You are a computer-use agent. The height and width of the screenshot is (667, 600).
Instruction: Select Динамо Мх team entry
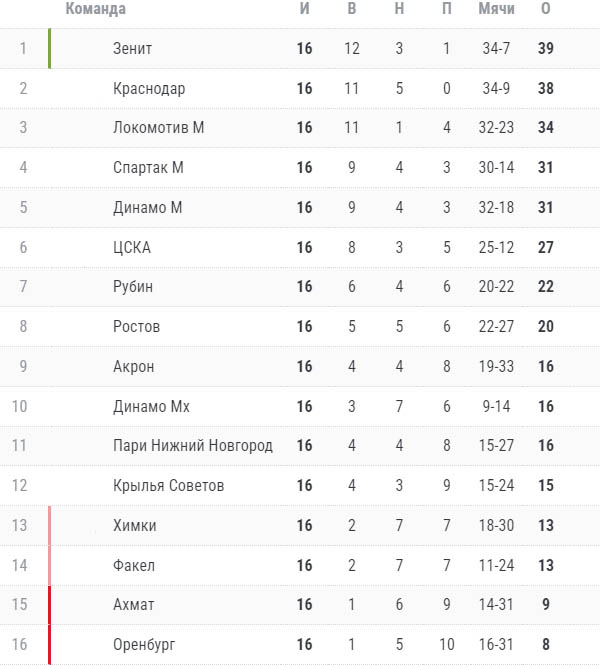[151, 407]
